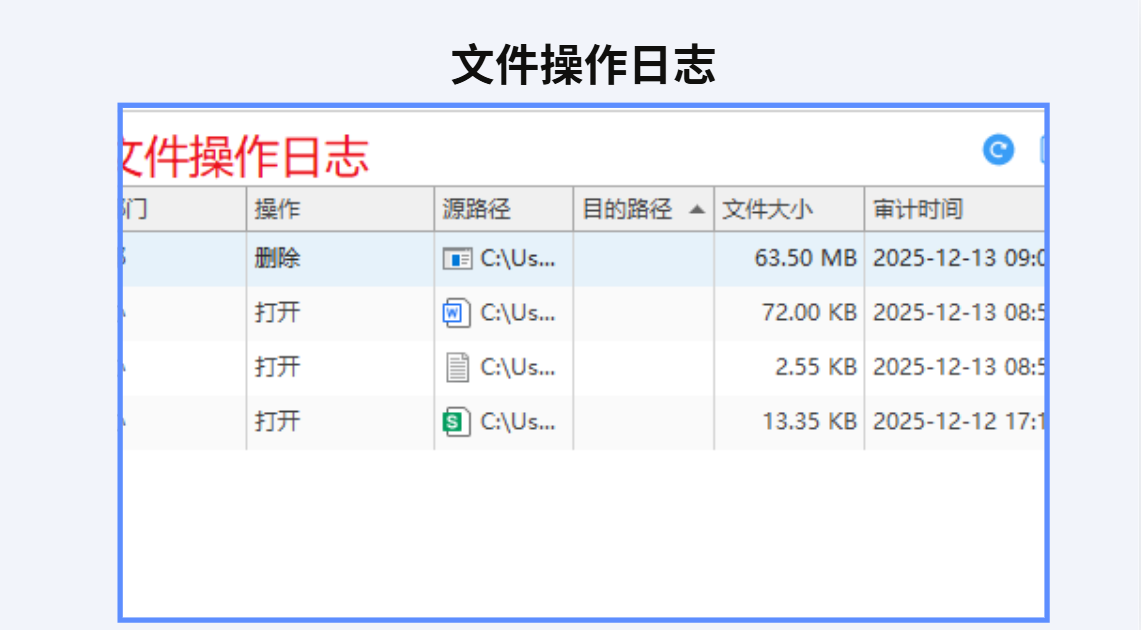The width and height of the screenshot is (1141, 630).
Task: Click the application file icon in deleted row
Action: click(457, 258)
